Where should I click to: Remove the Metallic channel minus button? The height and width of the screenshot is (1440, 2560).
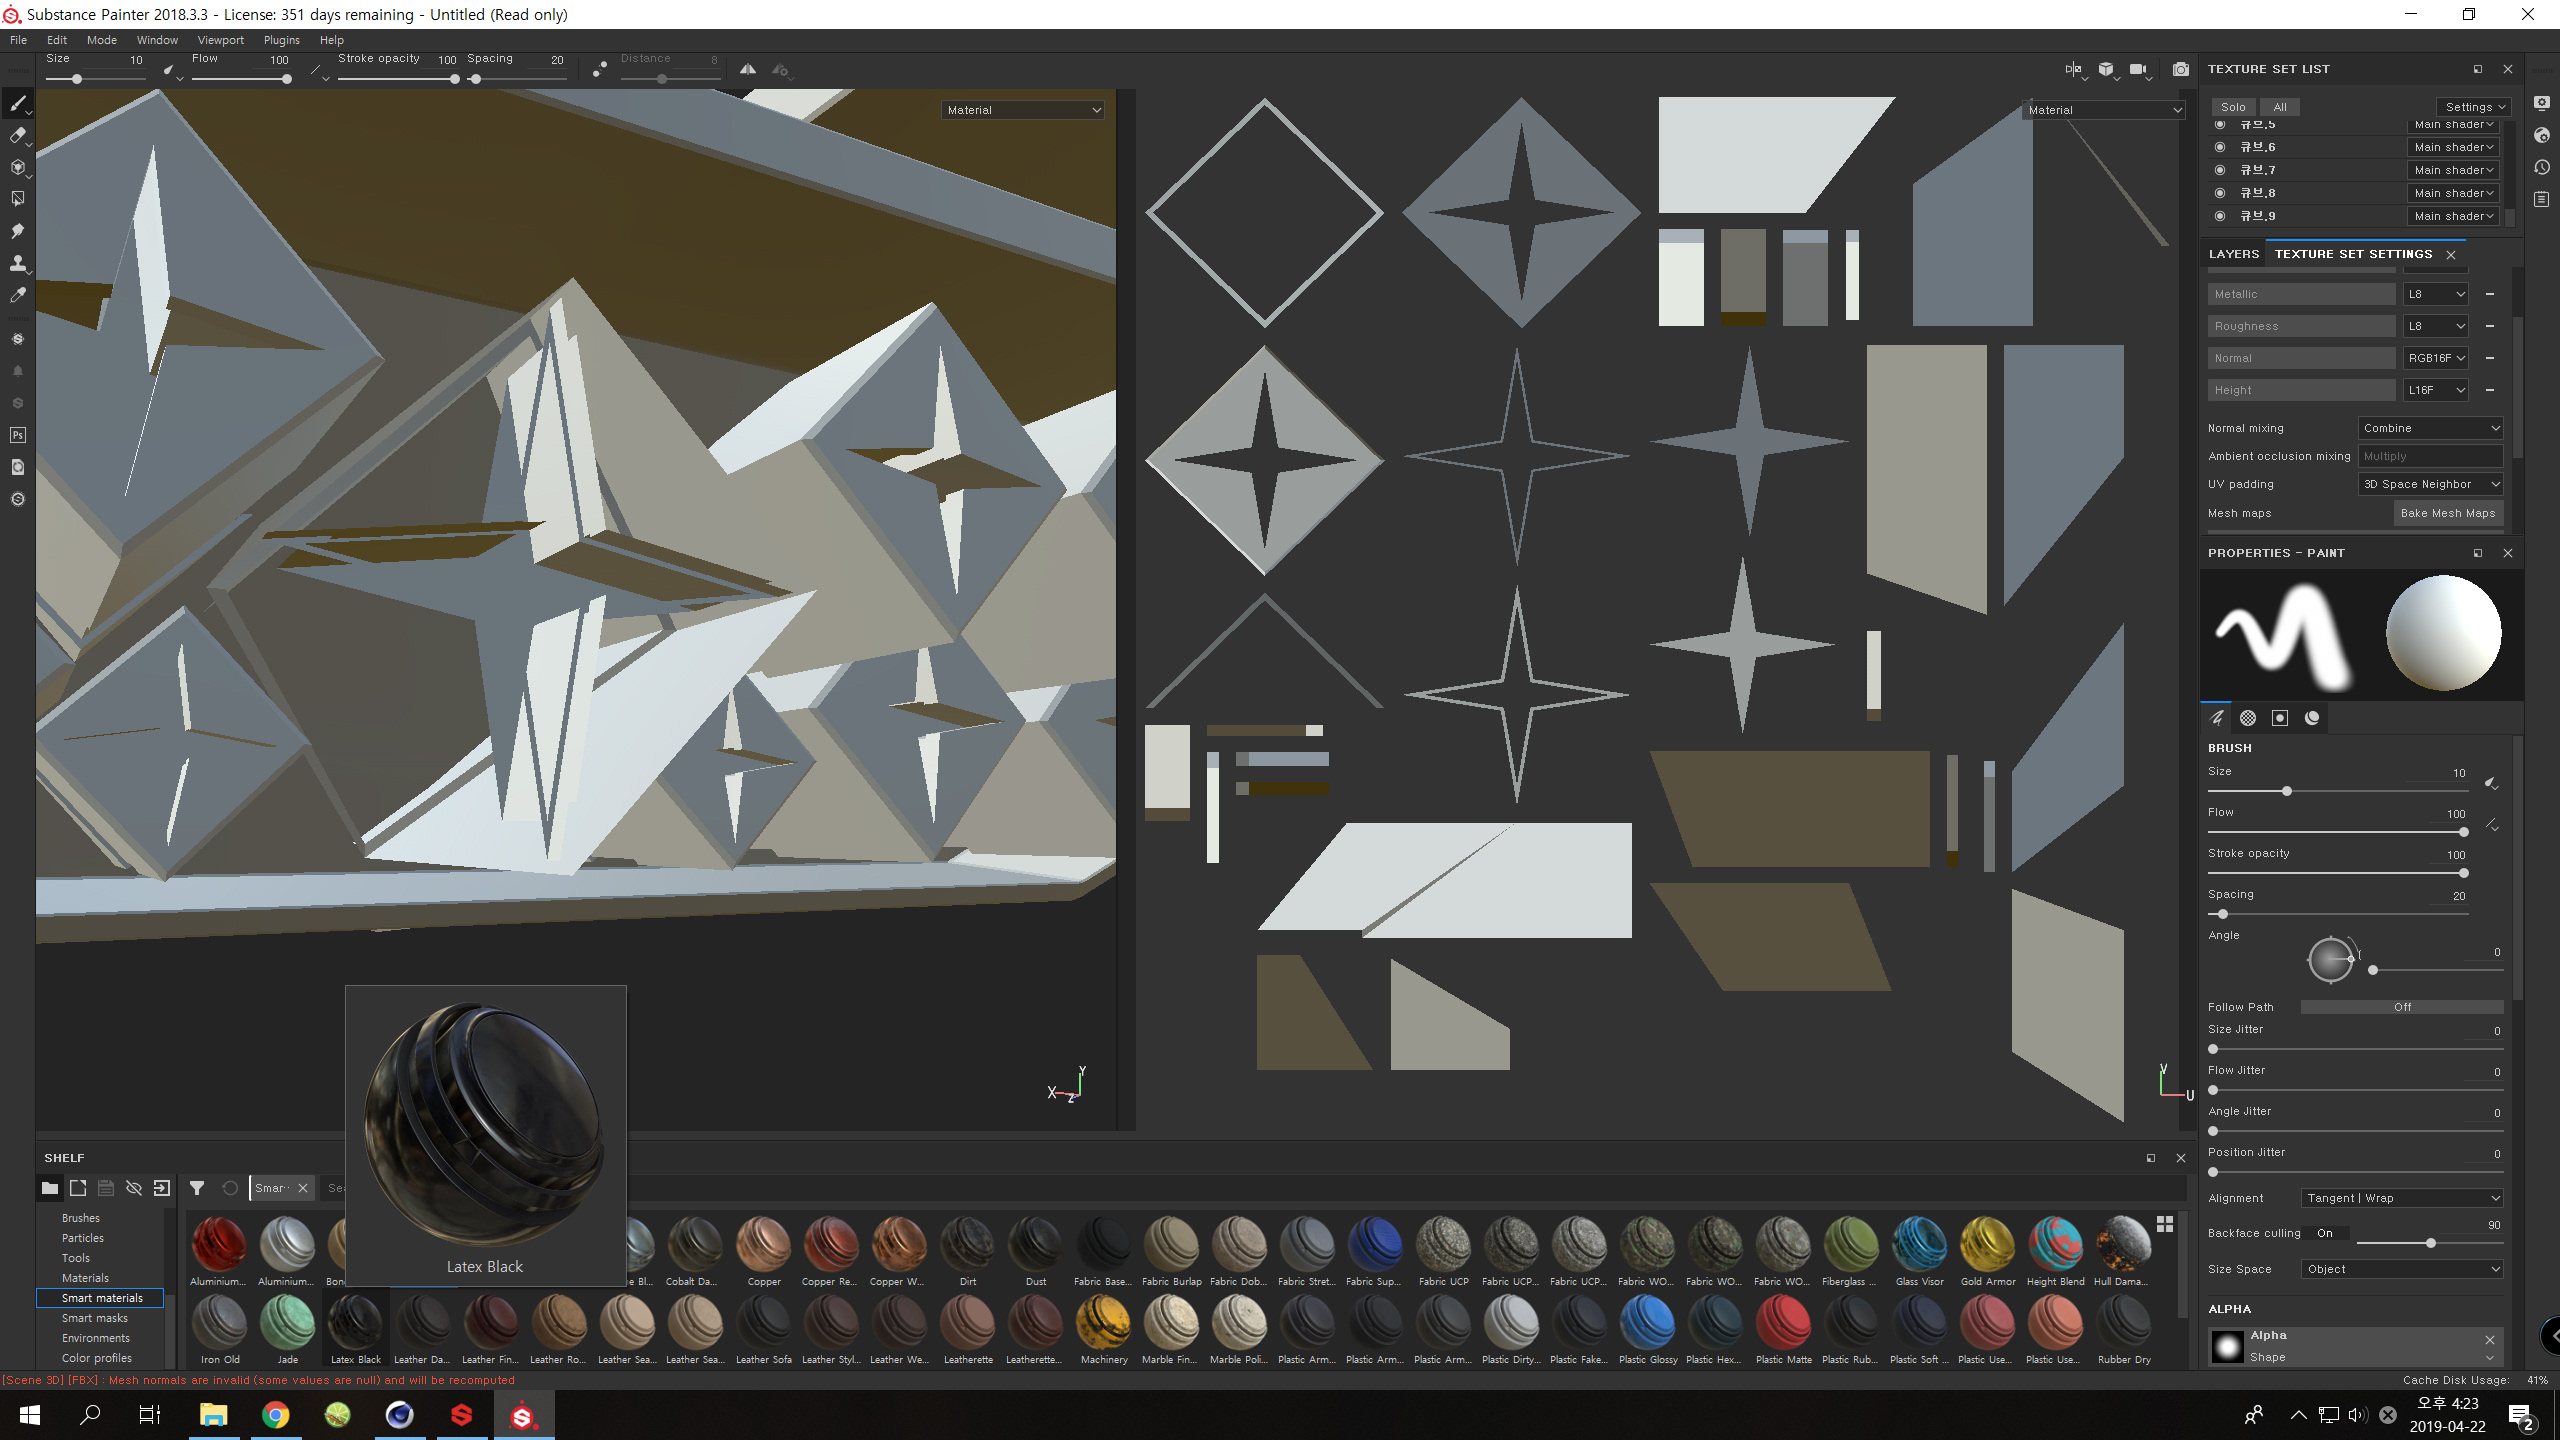pyautogui.click(x=2490, y=294)
